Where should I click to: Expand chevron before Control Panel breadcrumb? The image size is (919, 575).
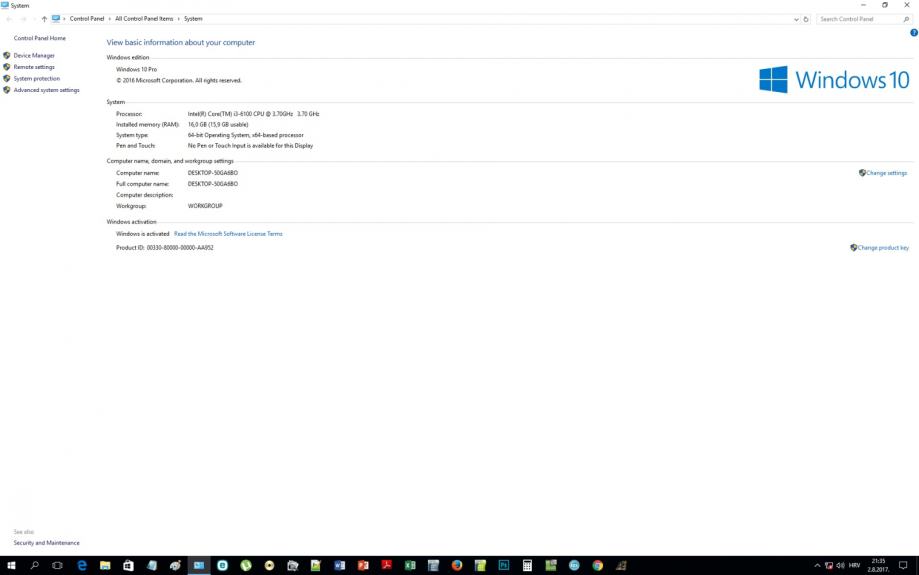[64, 19]
